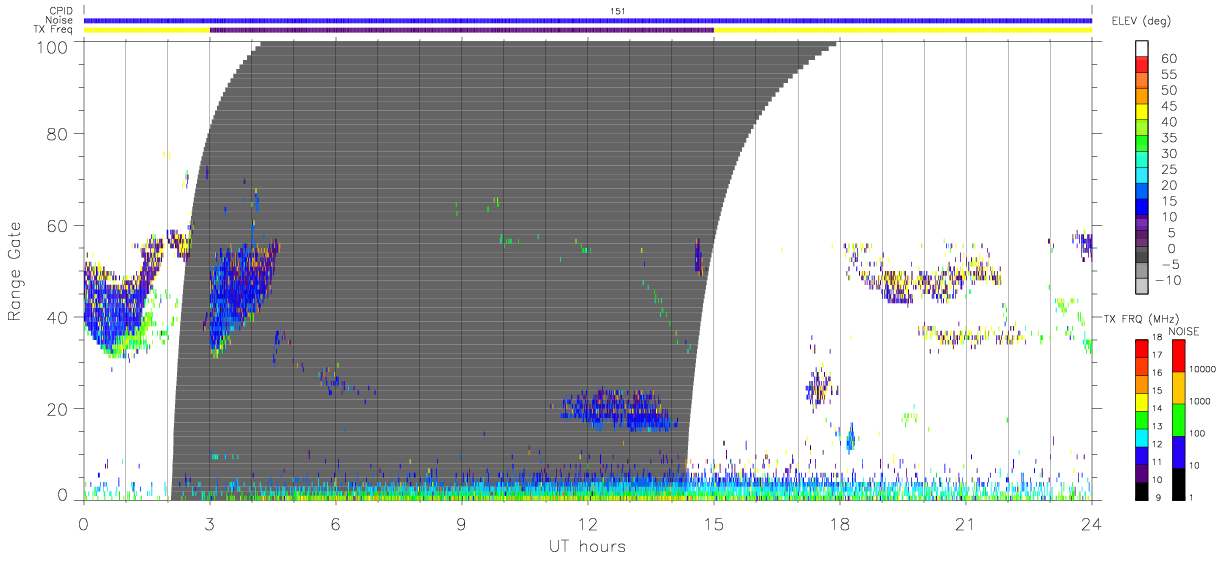Pick the orange NOISE swatch between 1000 and 10000
This screenshot has width=1228, height=567.
tap(1178, 387)
